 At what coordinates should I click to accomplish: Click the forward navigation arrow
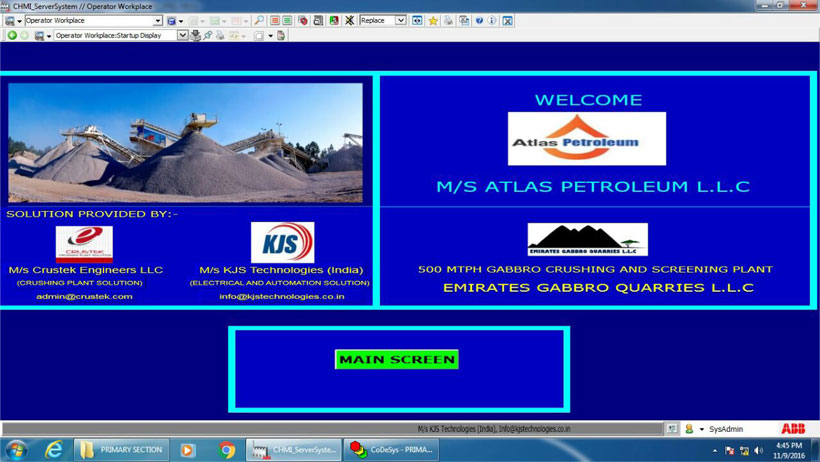tap(24, 36)
